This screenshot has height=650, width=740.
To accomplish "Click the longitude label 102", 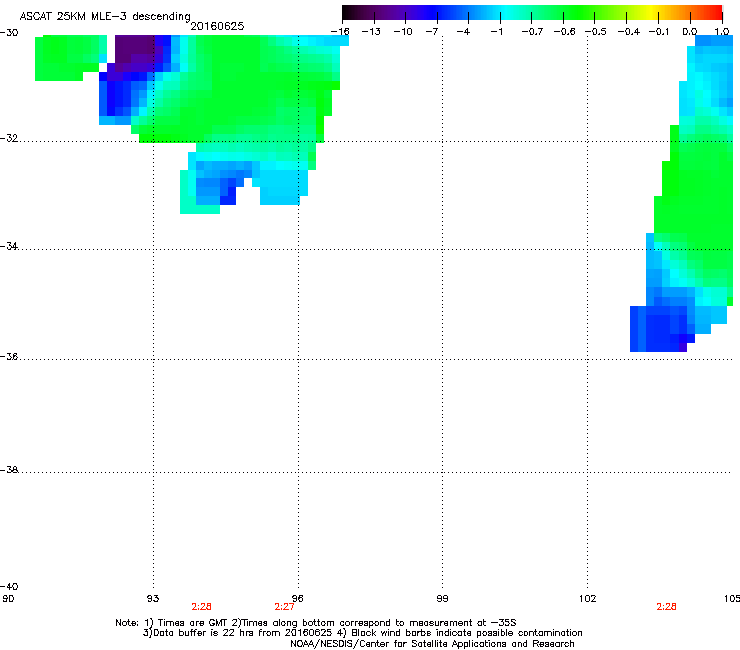I will [x=588, y=599].
